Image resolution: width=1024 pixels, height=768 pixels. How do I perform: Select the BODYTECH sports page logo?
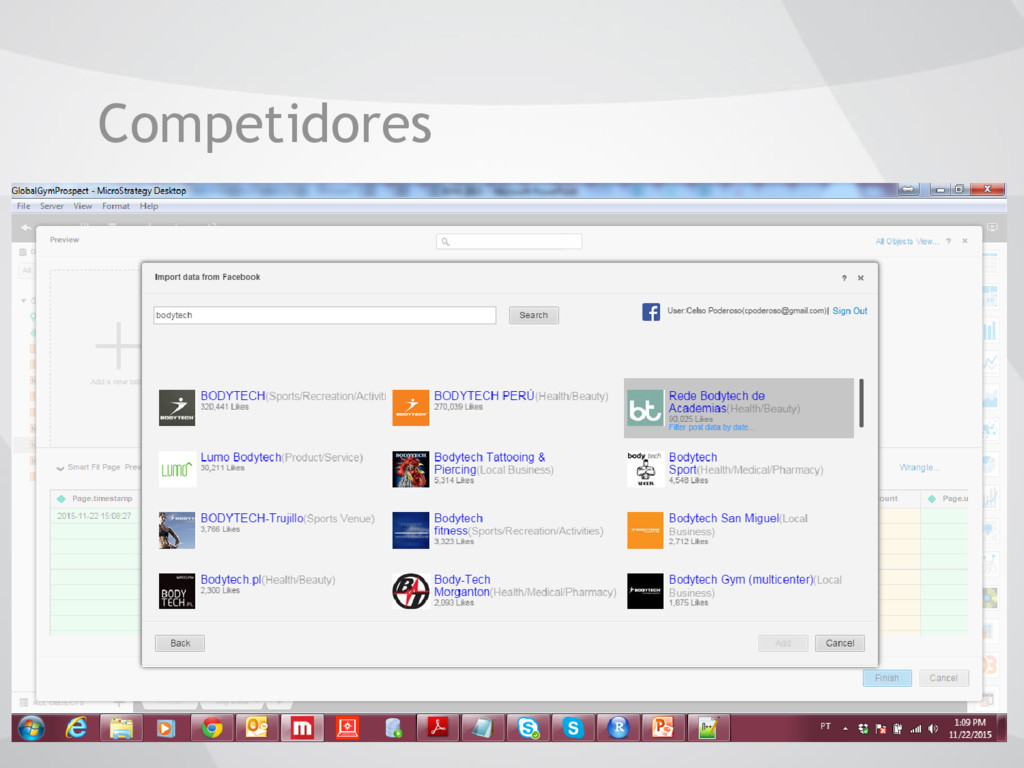177,408
